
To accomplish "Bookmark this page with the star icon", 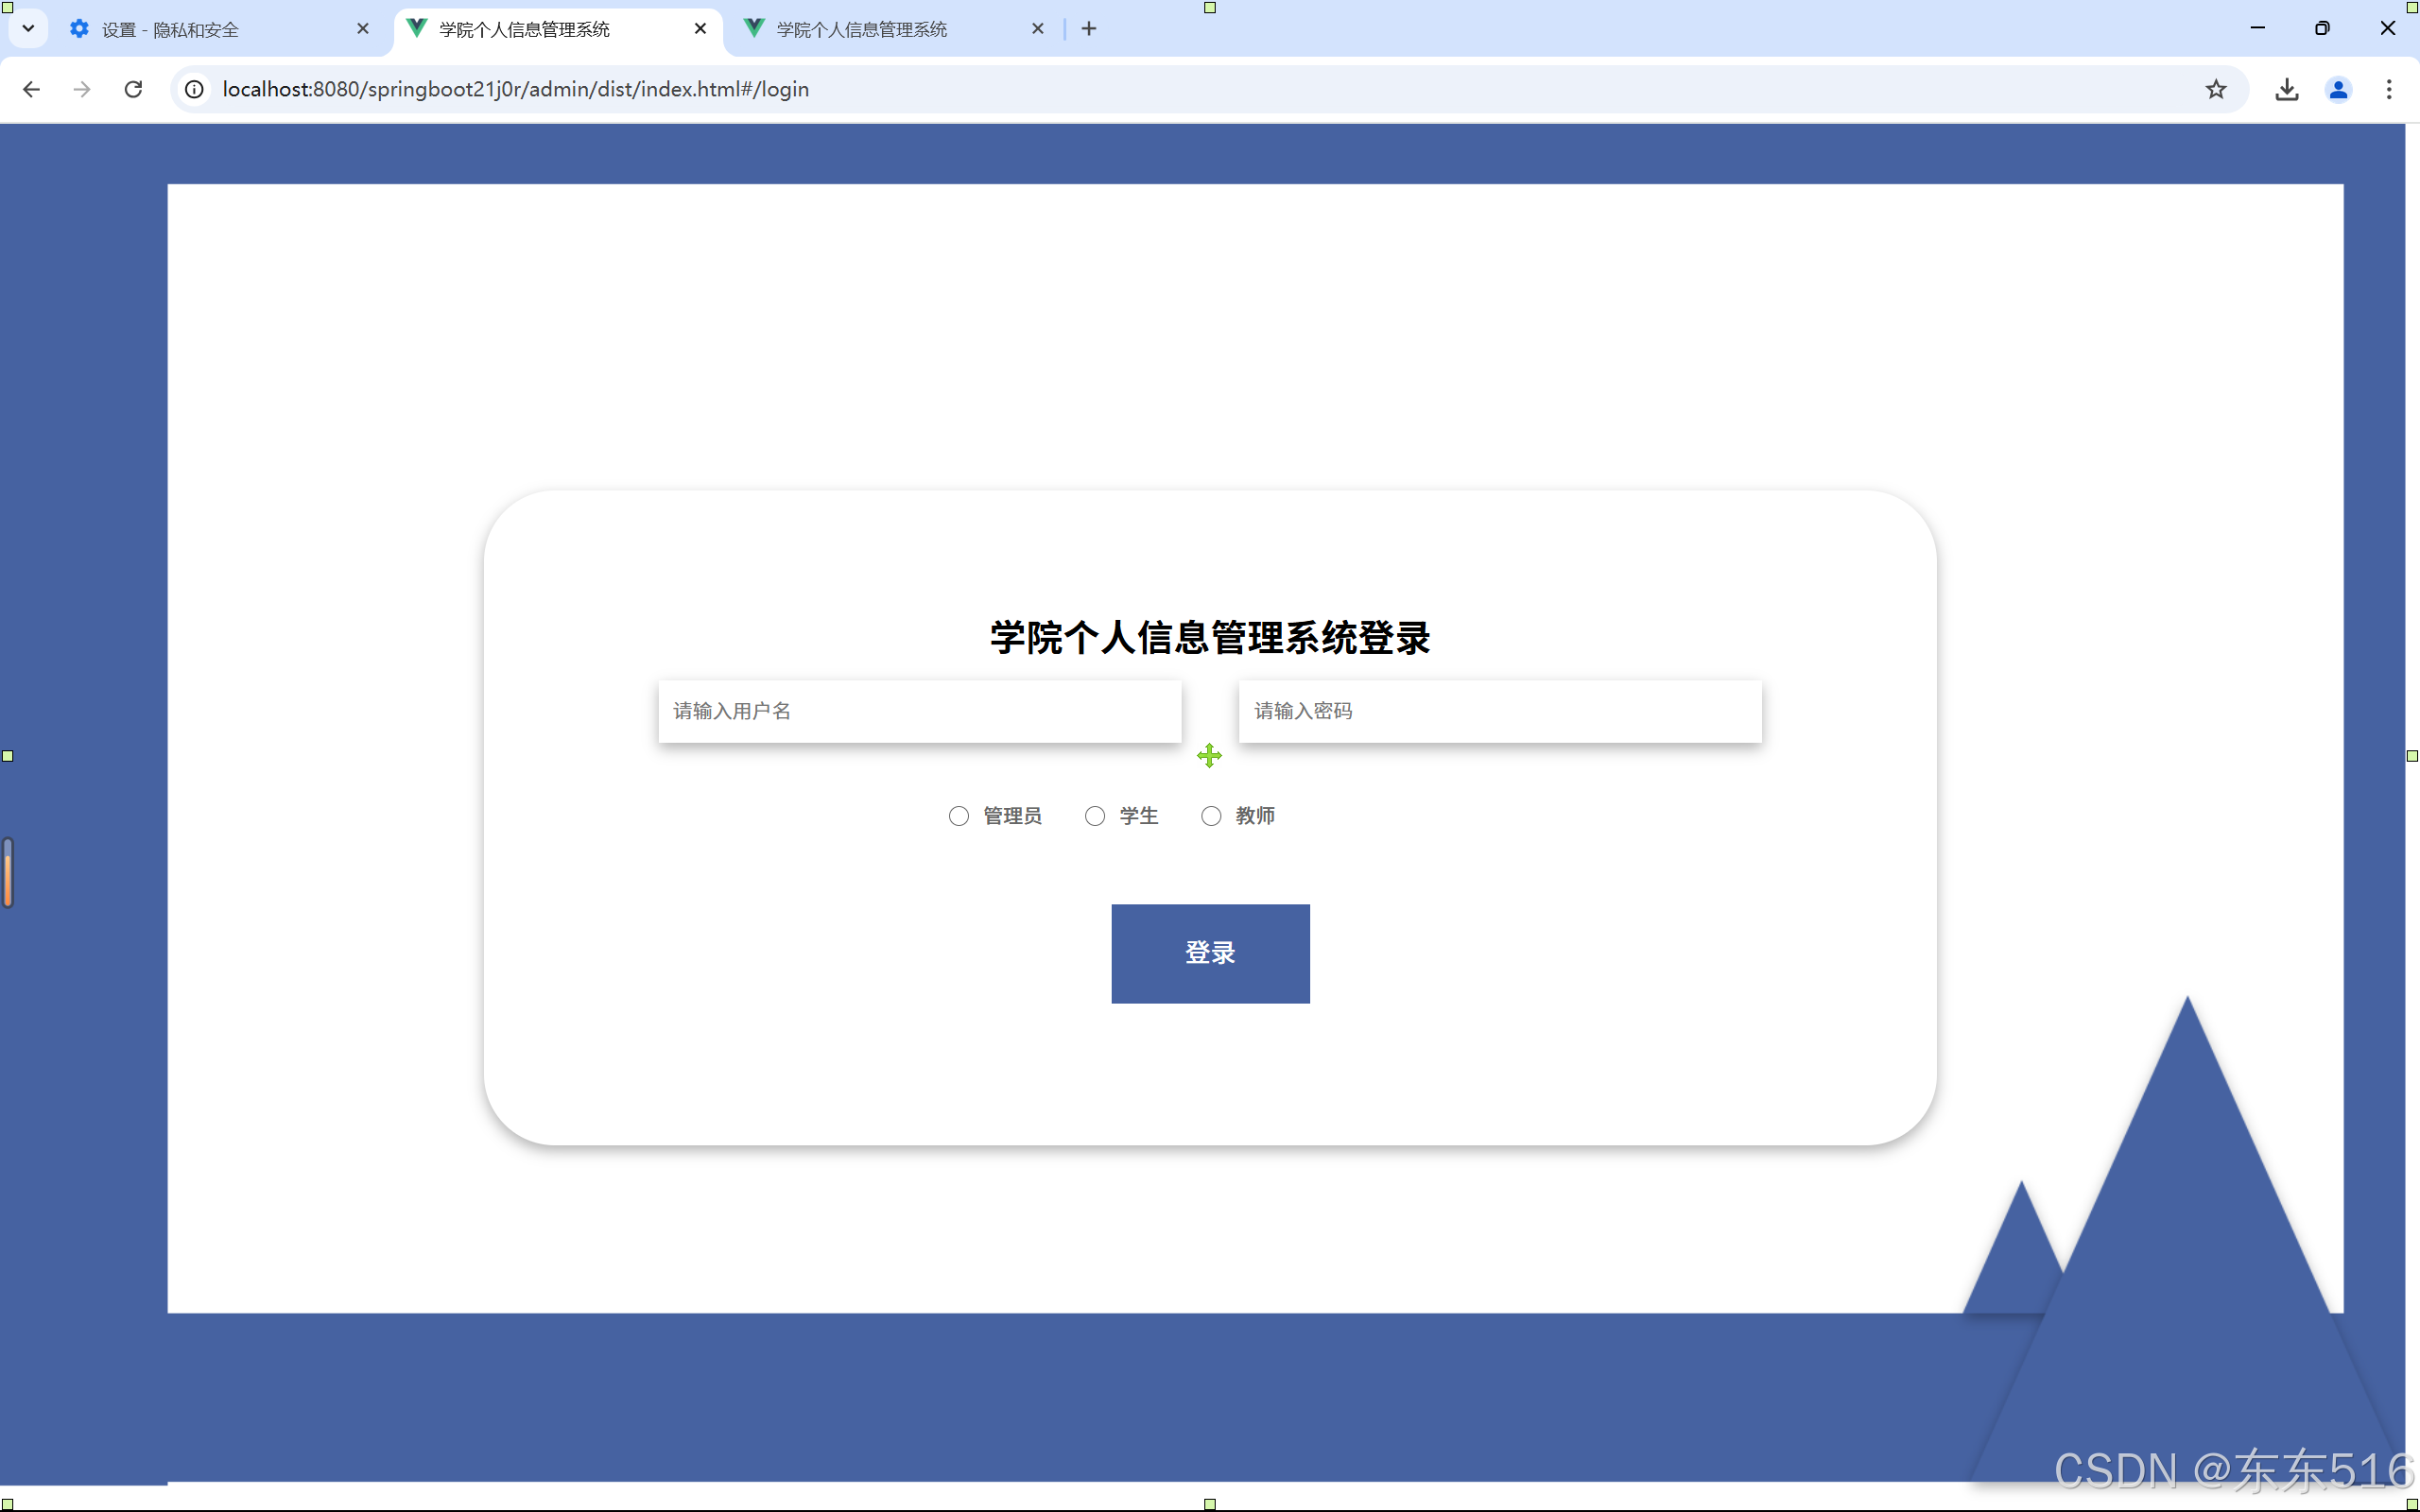I will 2216,89.
